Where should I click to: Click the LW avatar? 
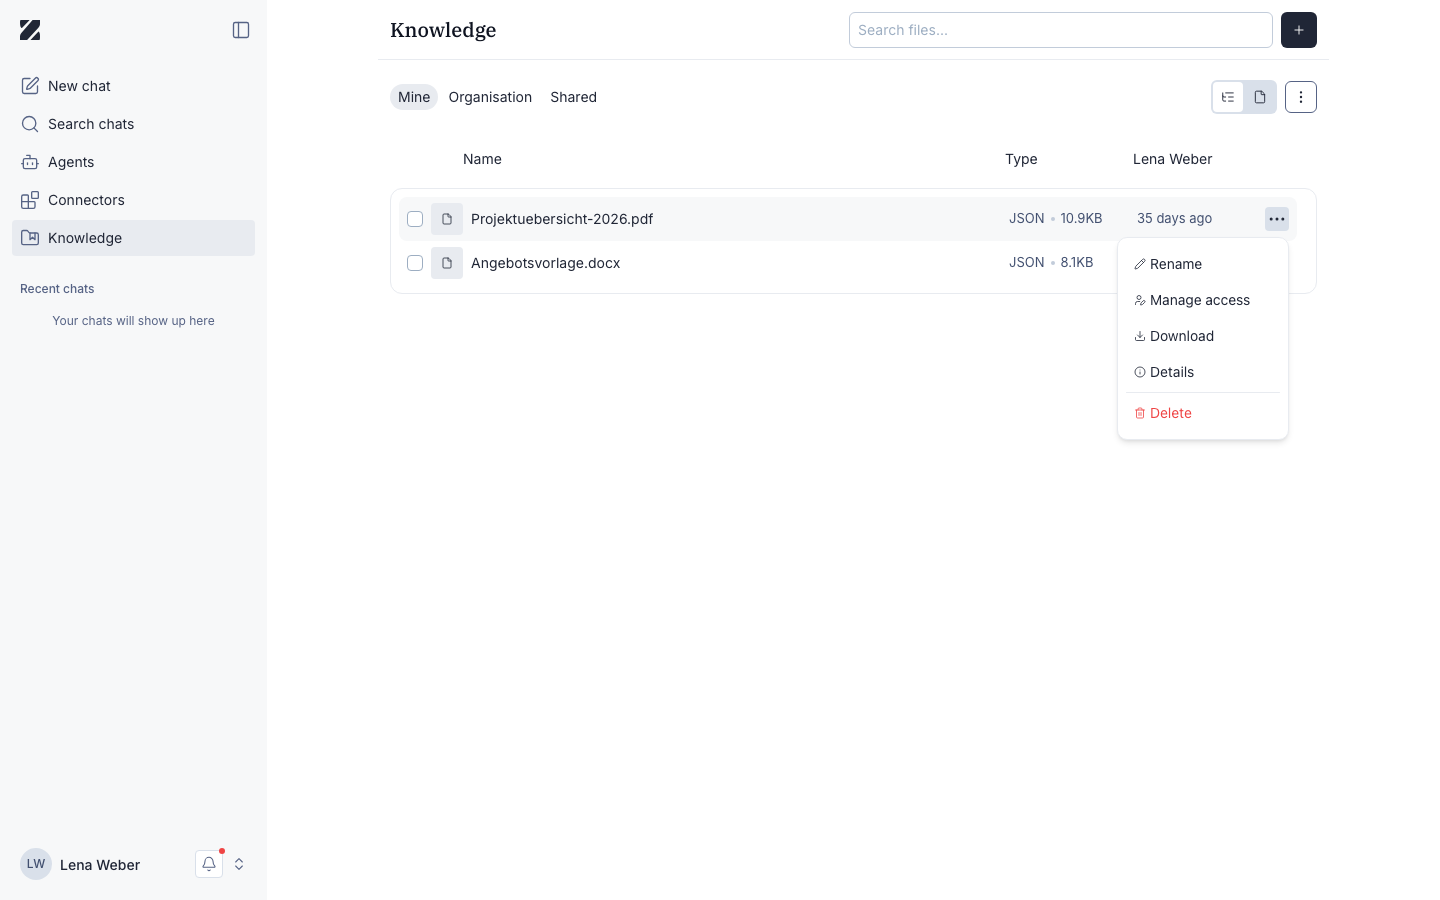pos(36,864)
